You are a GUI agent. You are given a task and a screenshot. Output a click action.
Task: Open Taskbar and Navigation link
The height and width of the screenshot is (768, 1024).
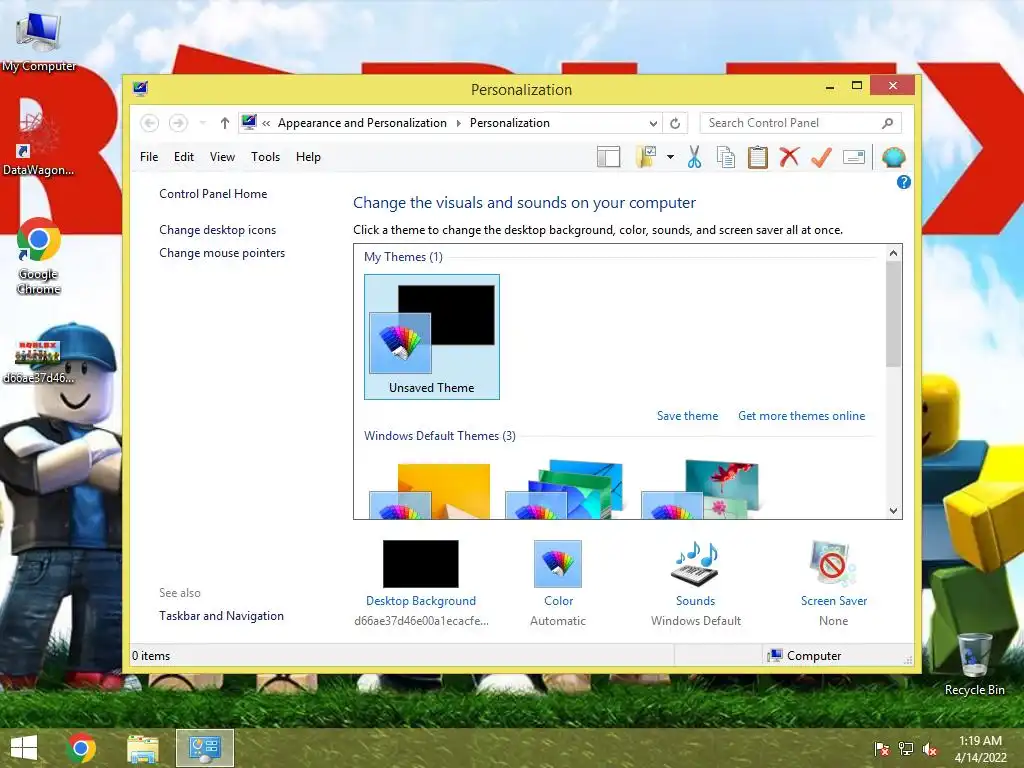coord(221,616)
